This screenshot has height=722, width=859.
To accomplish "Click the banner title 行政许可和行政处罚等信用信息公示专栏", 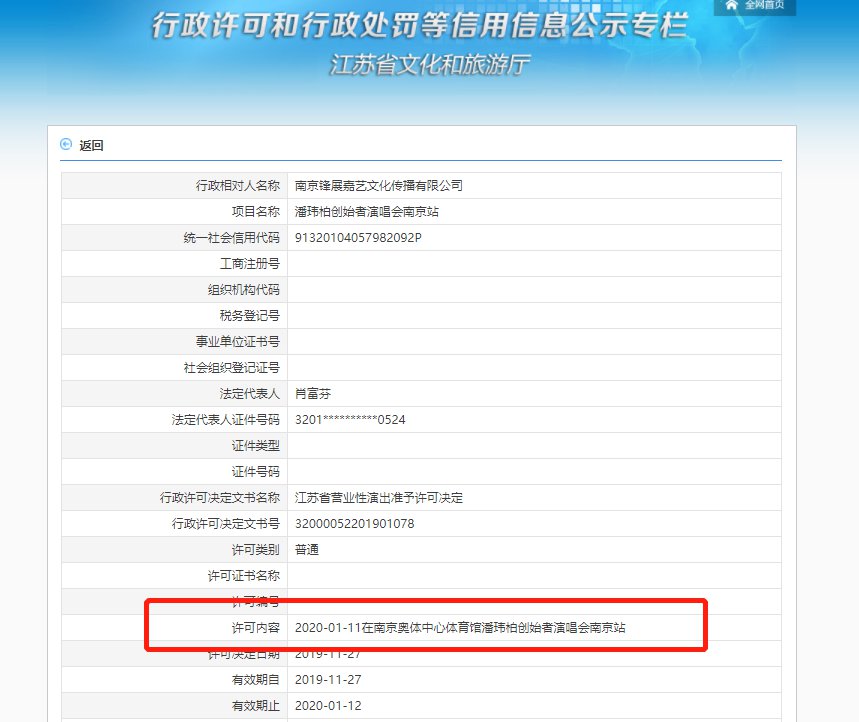I will (420, 27).
